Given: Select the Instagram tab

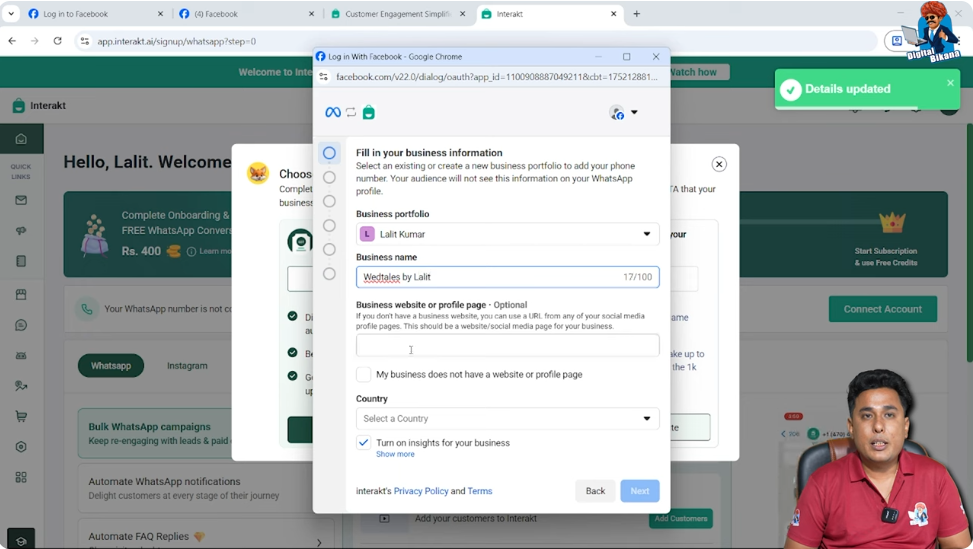Looking at the screenshot, I should click(187, 366).
